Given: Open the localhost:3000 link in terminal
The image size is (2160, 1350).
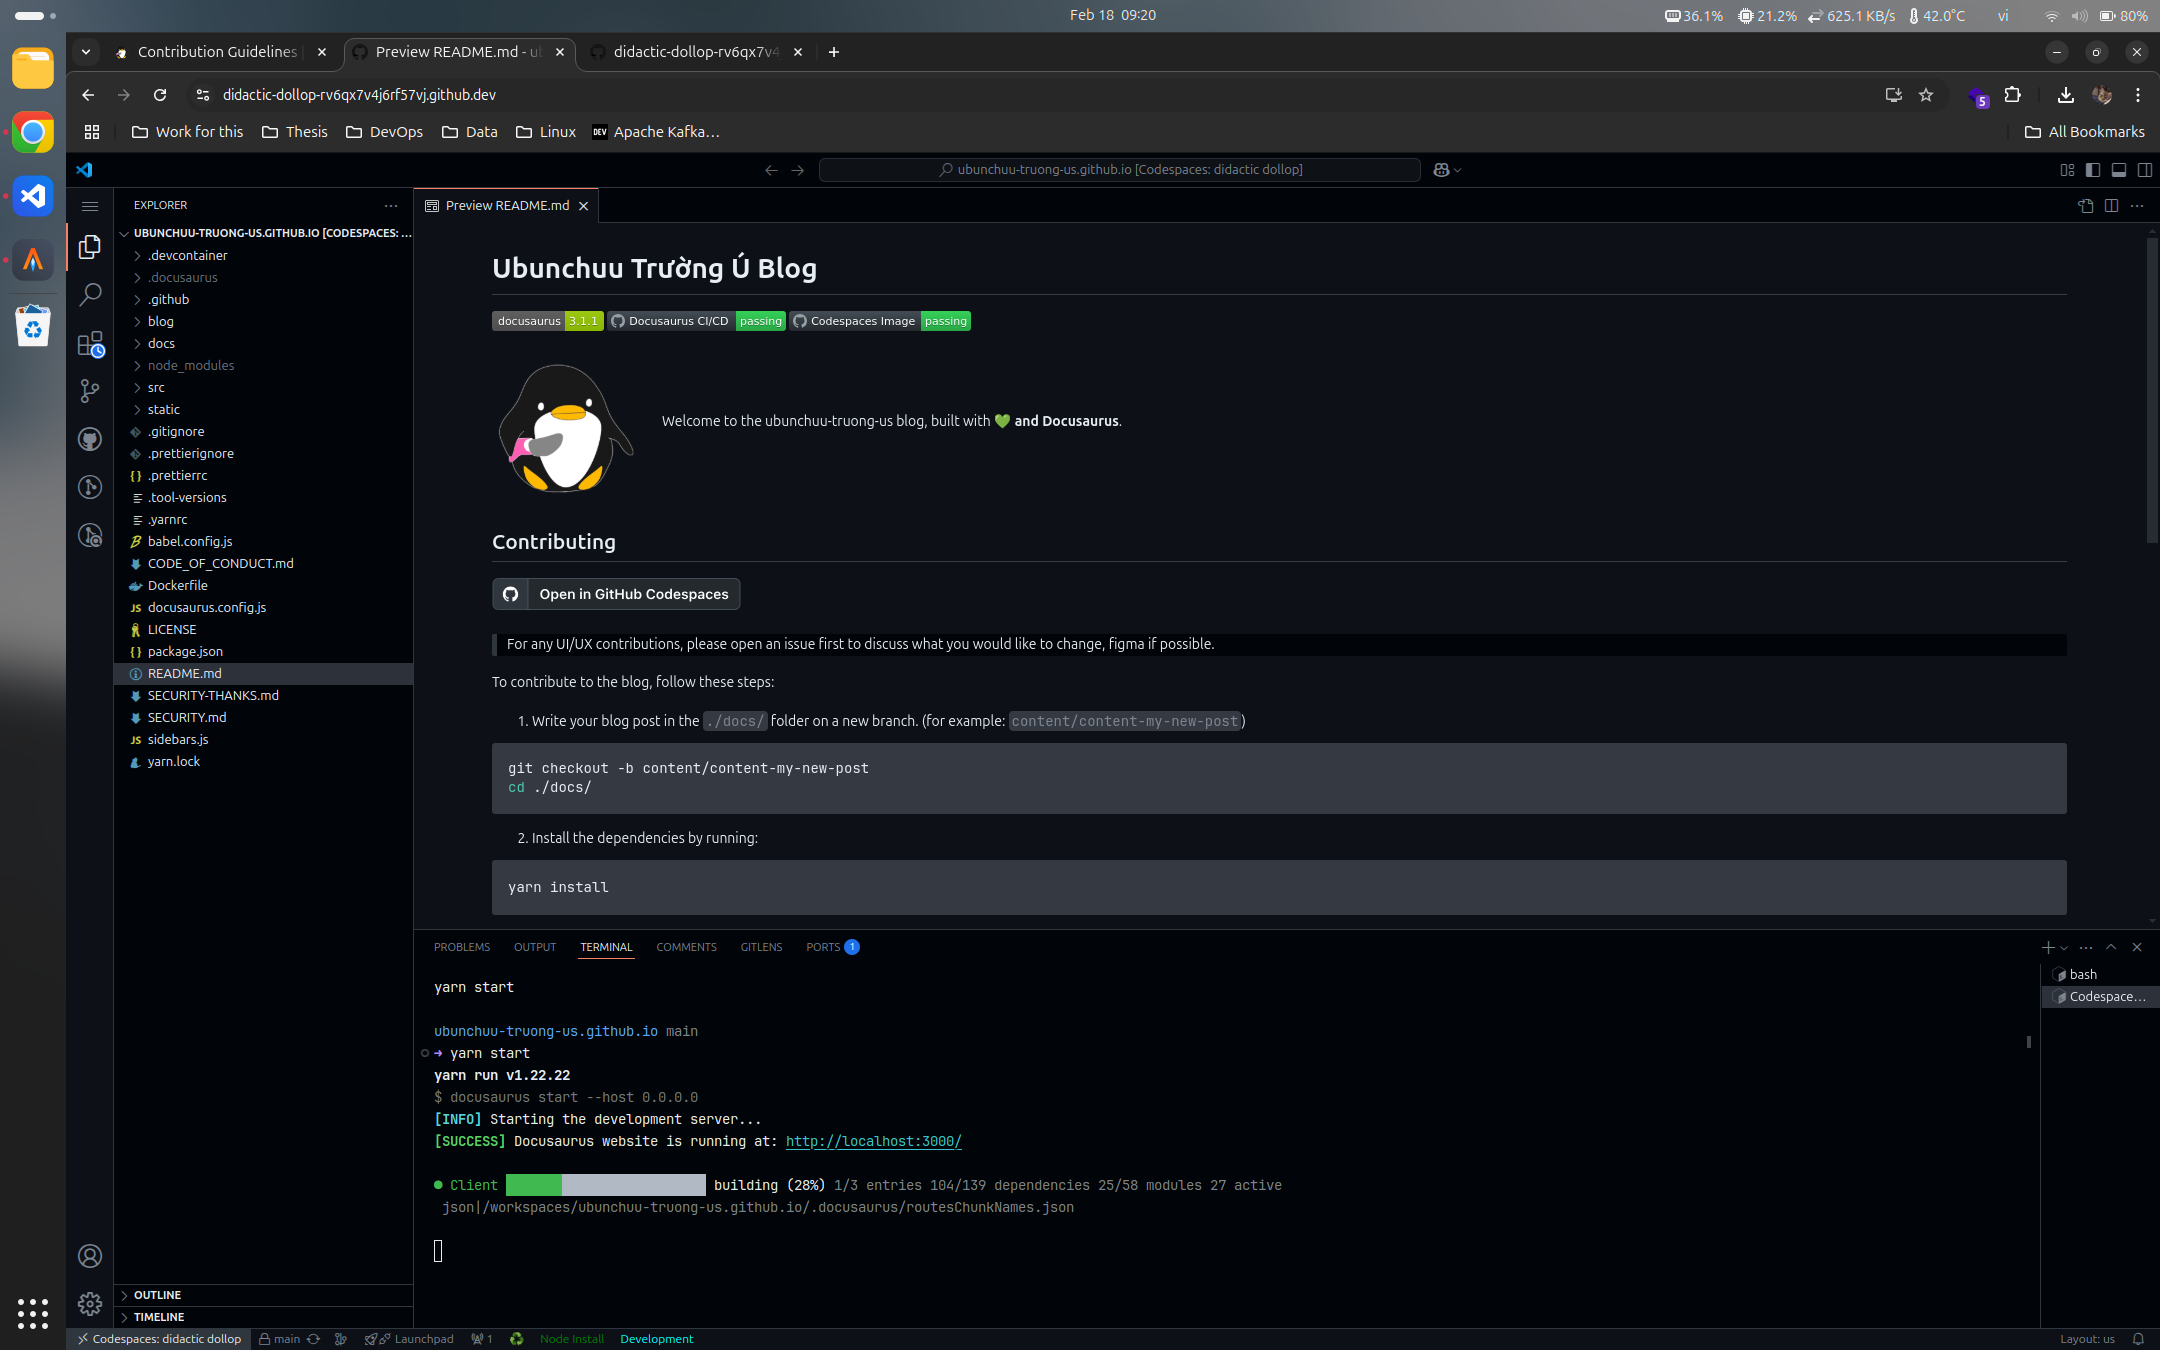Looking at the screenshot, I should (x=872, y=1141).
